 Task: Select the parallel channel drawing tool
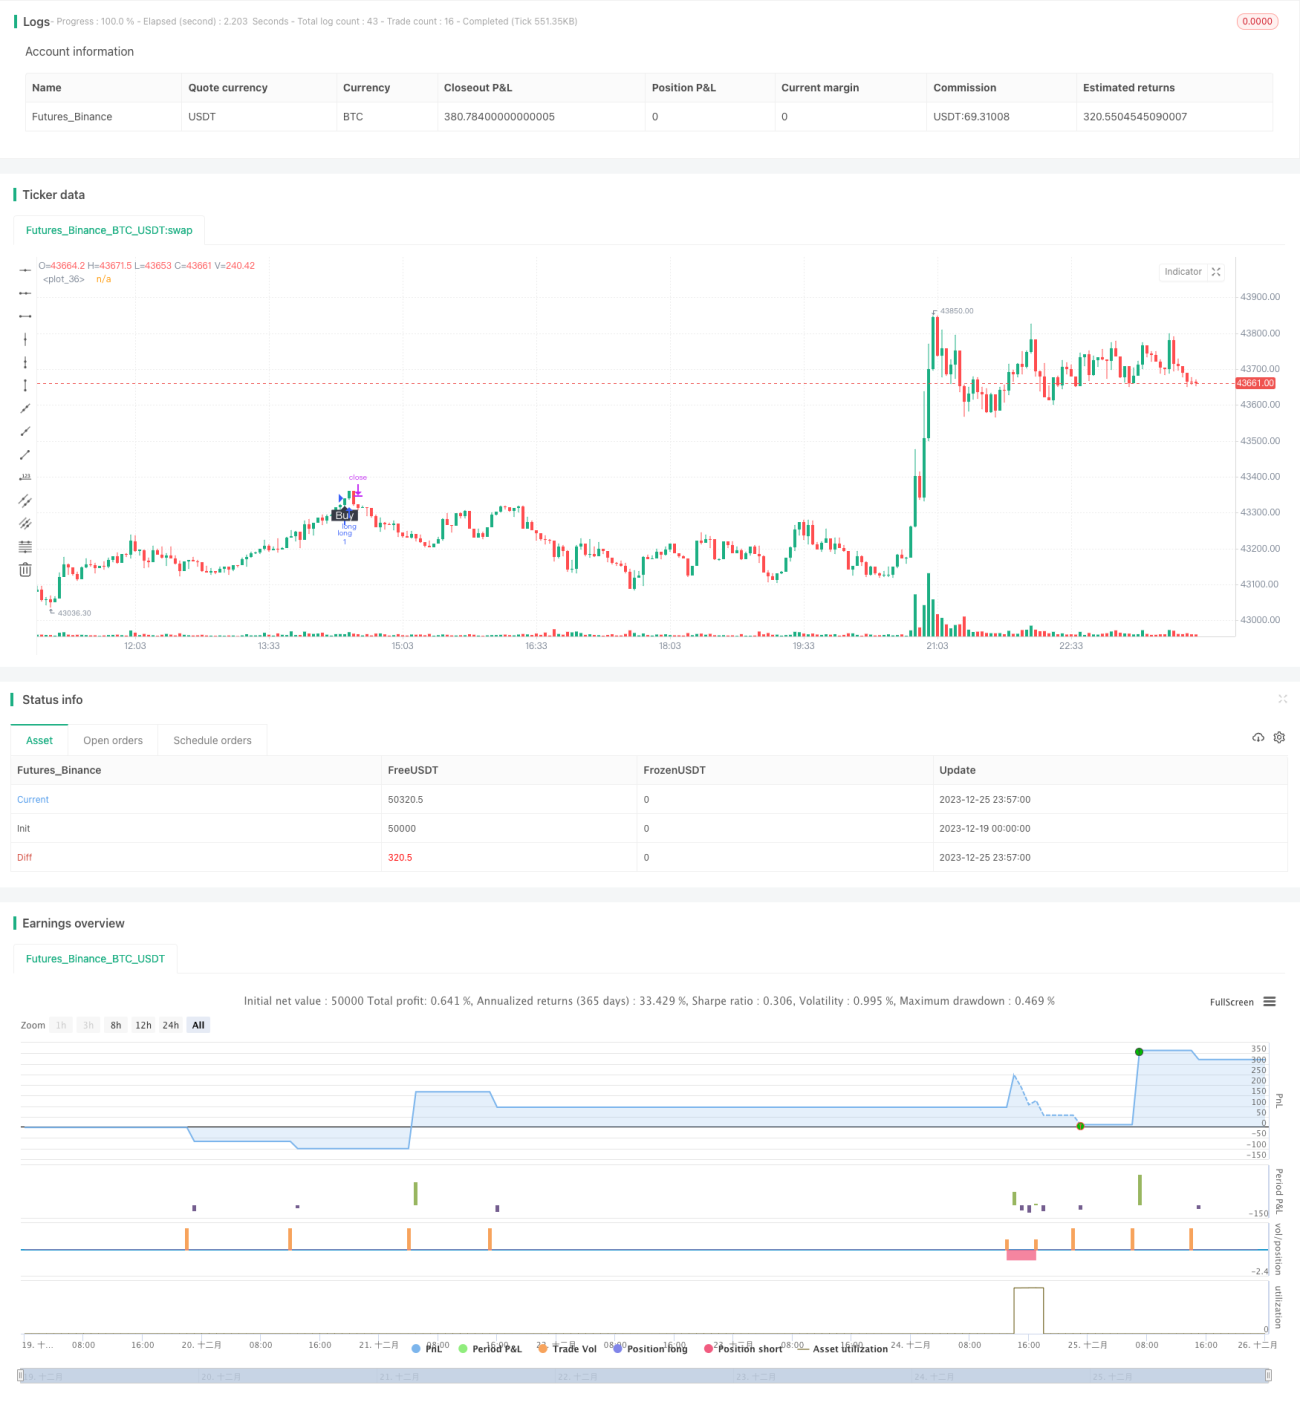25,500
